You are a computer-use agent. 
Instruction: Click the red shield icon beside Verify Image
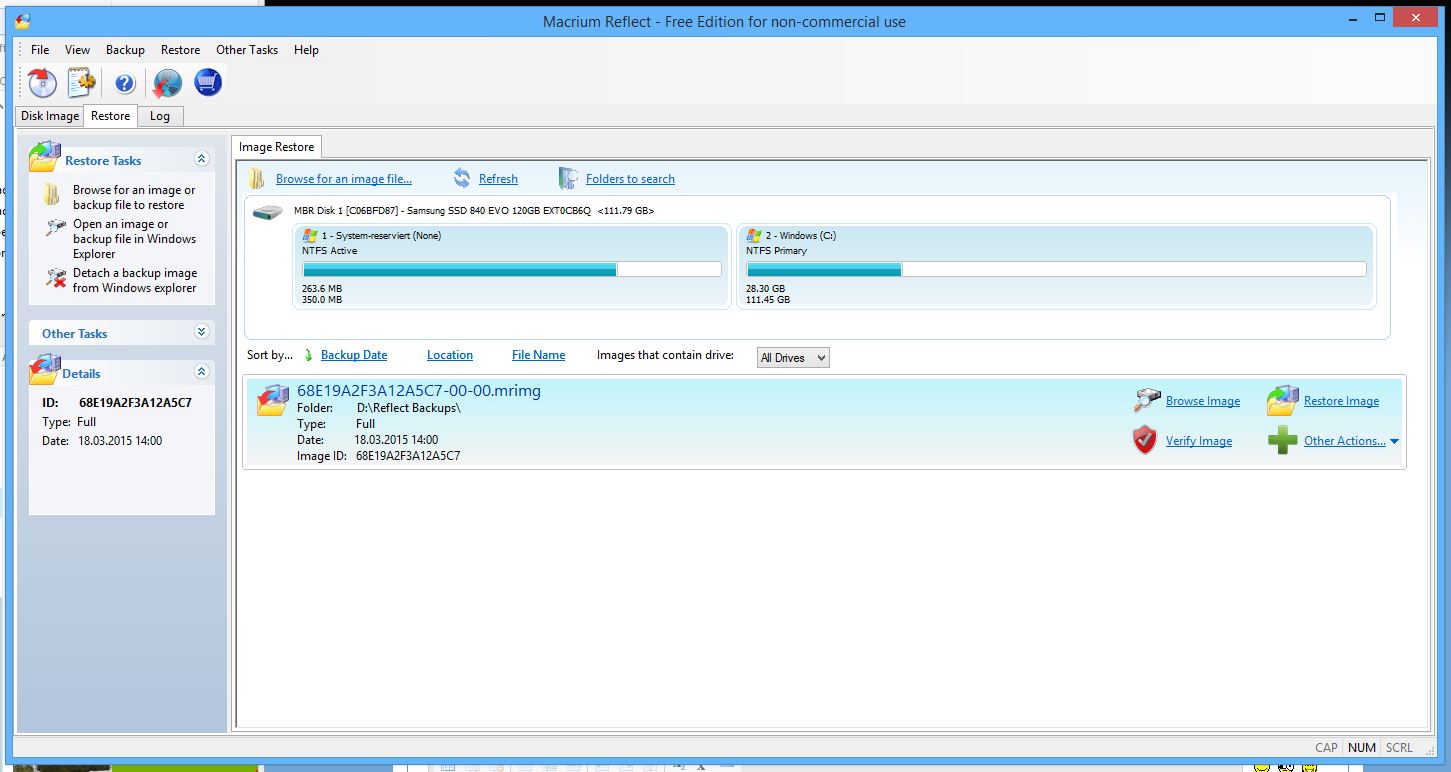pyautogui.click(x=1145, y=440)
